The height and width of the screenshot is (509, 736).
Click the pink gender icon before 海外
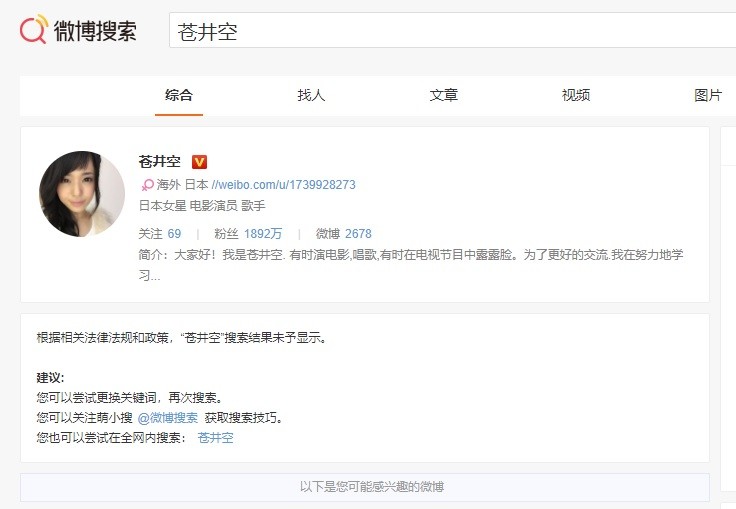(147, 185)
